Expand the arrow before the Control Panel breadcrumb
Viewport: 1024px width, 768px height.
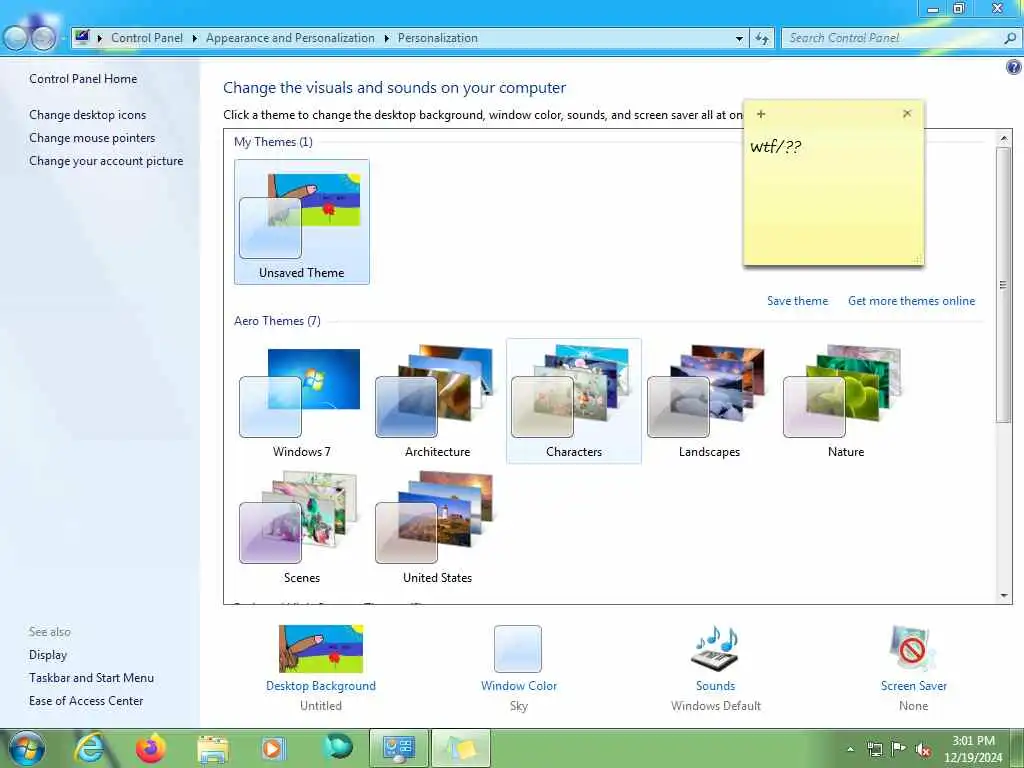[x=99, y=39]
